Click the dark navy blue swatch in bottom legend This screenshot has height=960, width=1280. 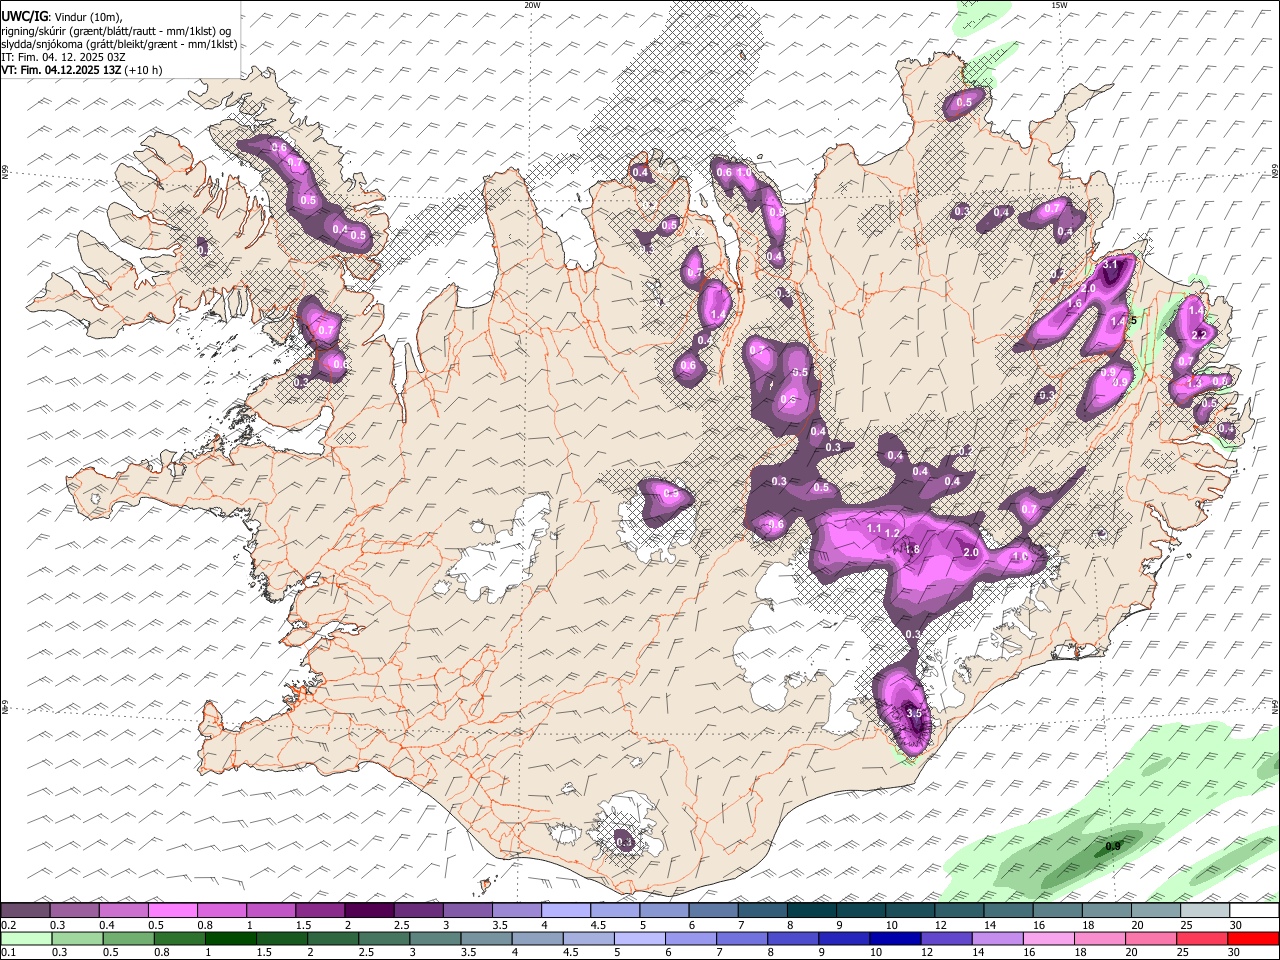click(x=895, y=938)
